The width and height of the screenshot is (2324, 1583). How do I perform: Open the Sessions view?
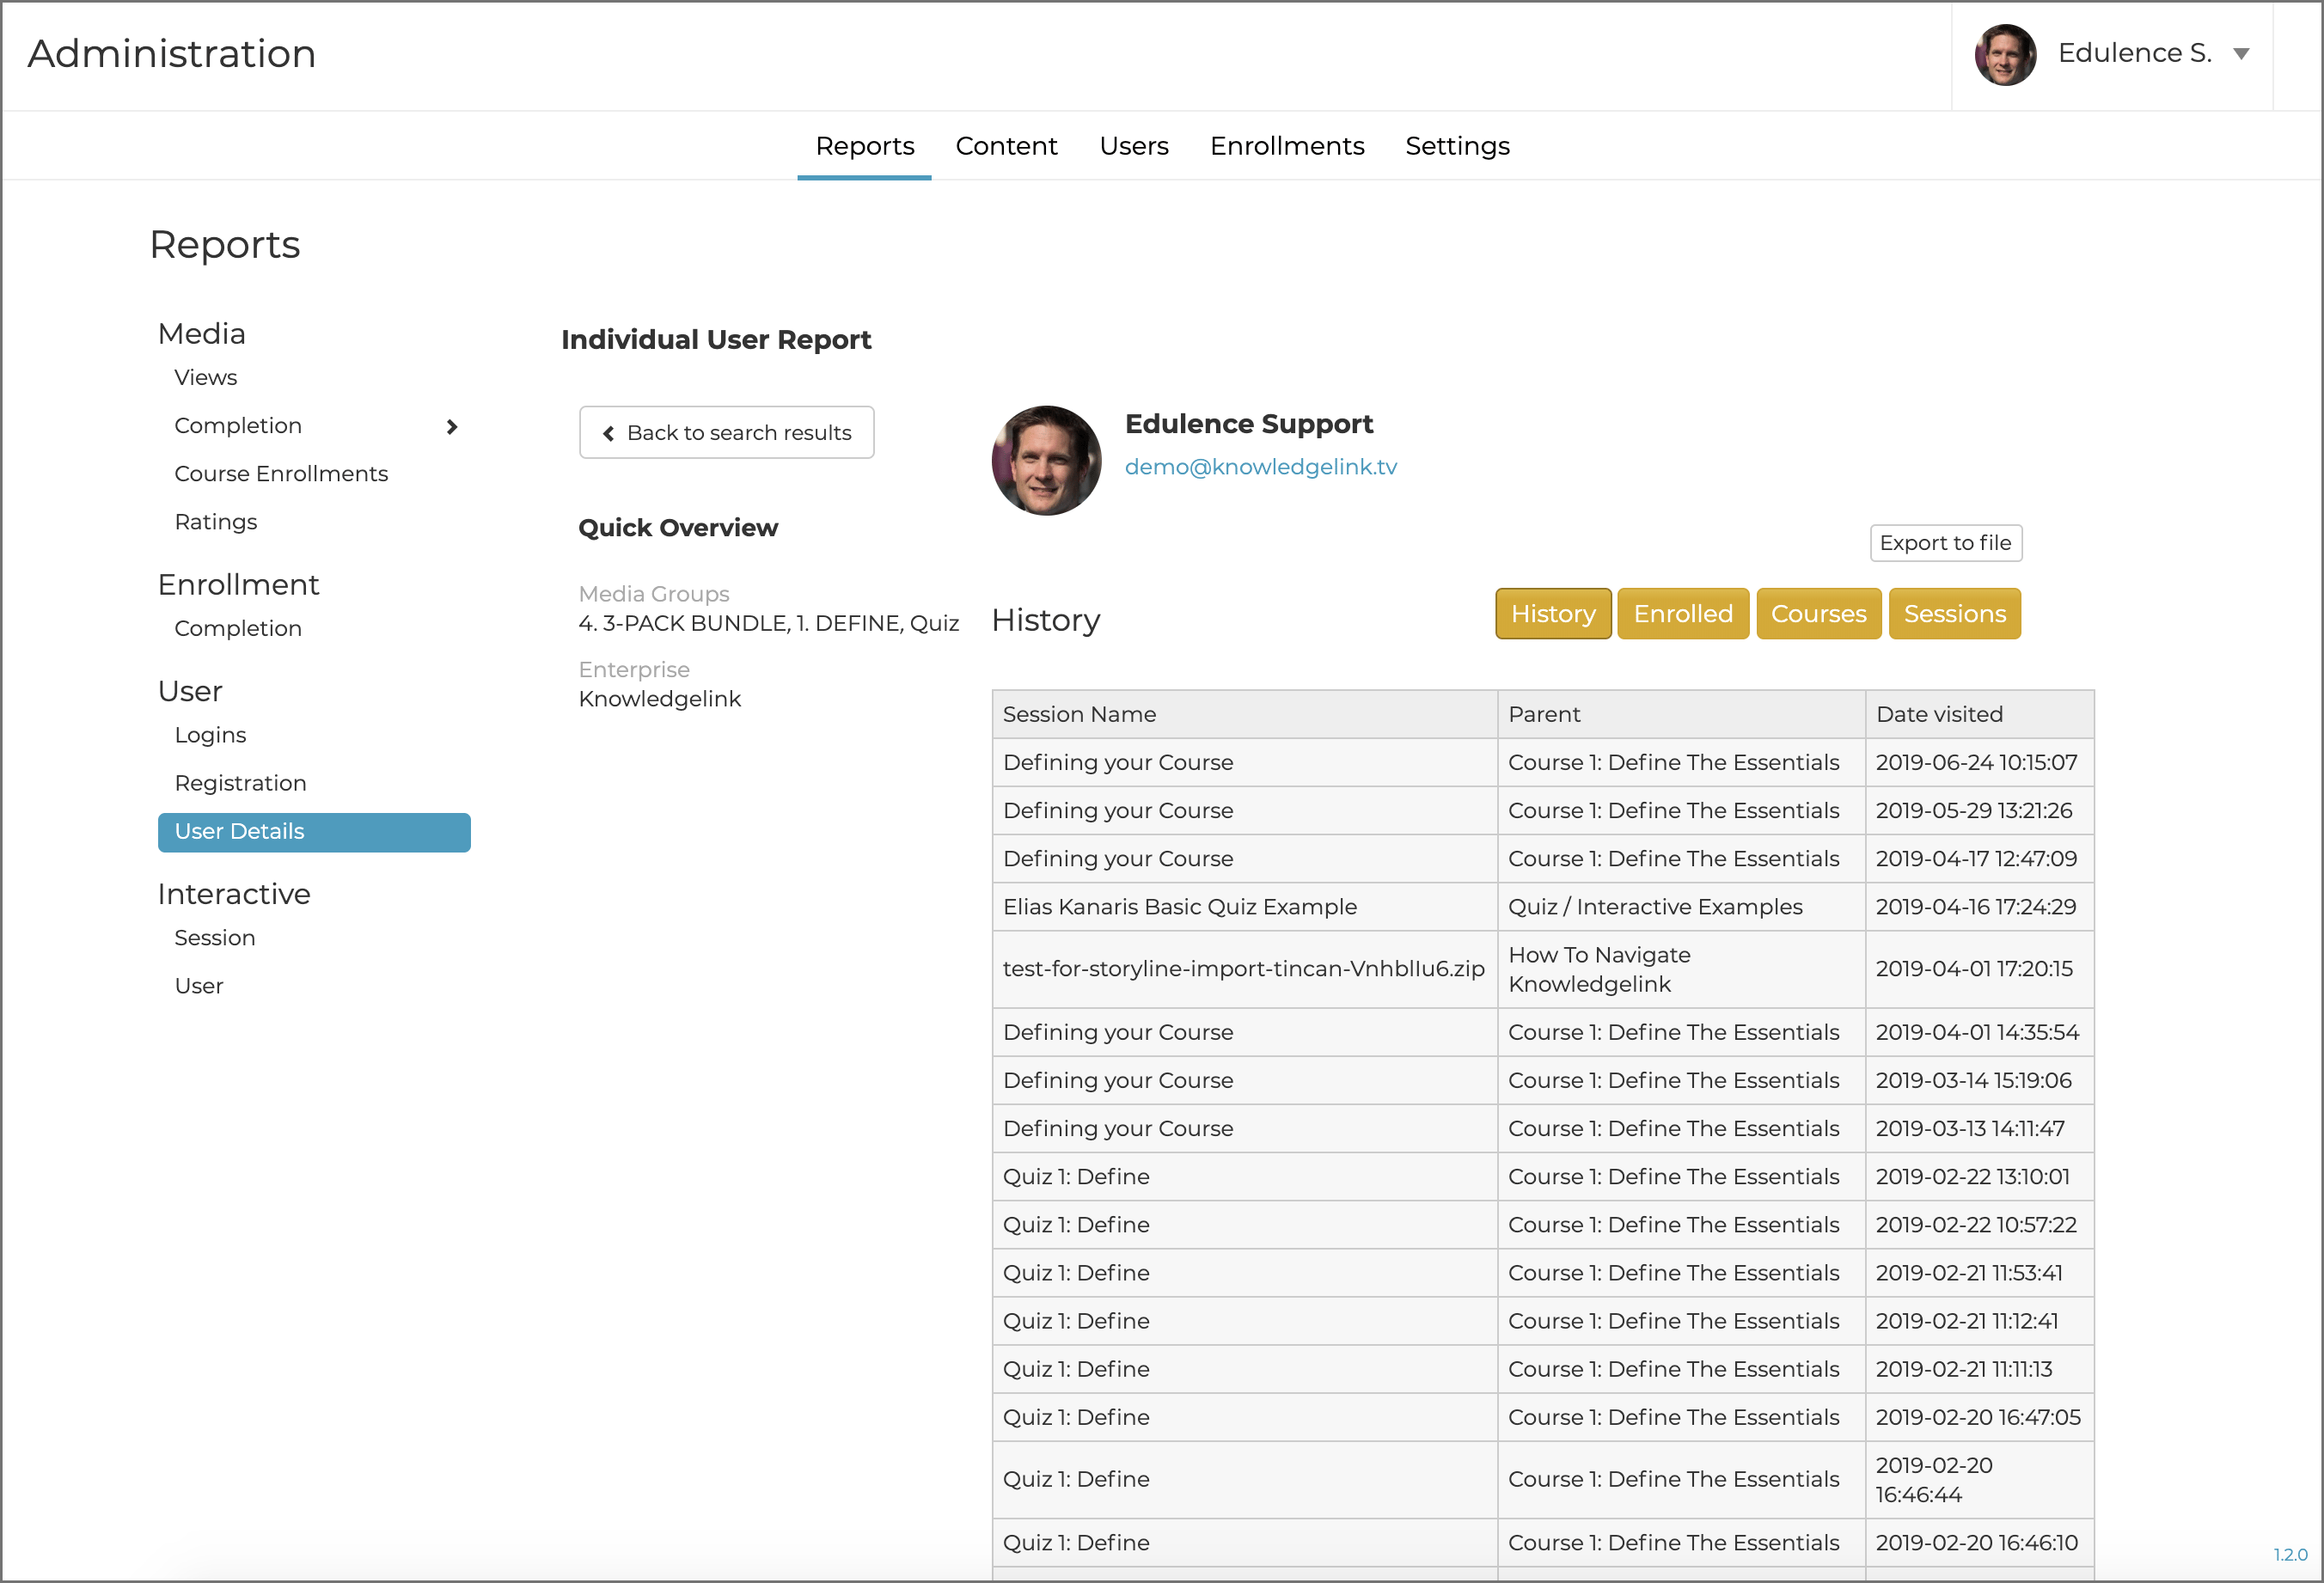1953,614
